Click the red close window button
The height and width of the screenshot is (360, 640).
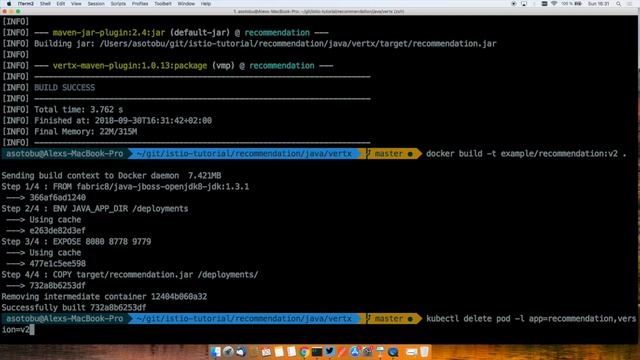[x=4, y=11]
